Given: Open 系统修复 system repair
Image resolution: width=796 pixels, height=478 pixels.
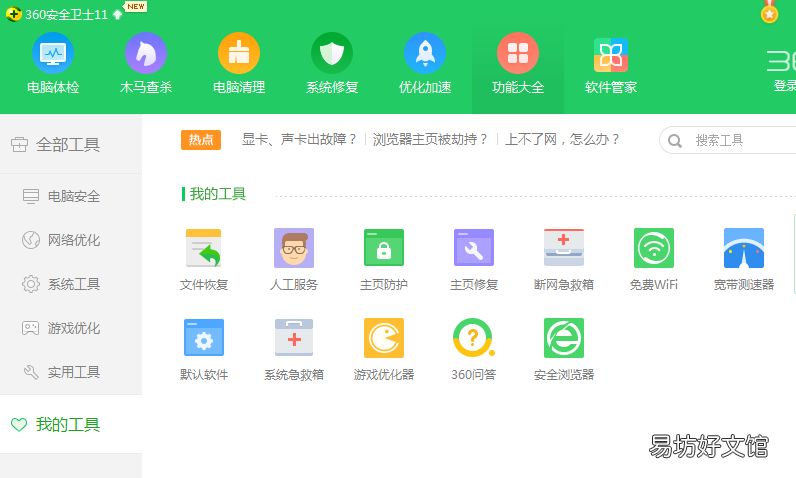Looking at the screenshot, I should pos(331,63).
